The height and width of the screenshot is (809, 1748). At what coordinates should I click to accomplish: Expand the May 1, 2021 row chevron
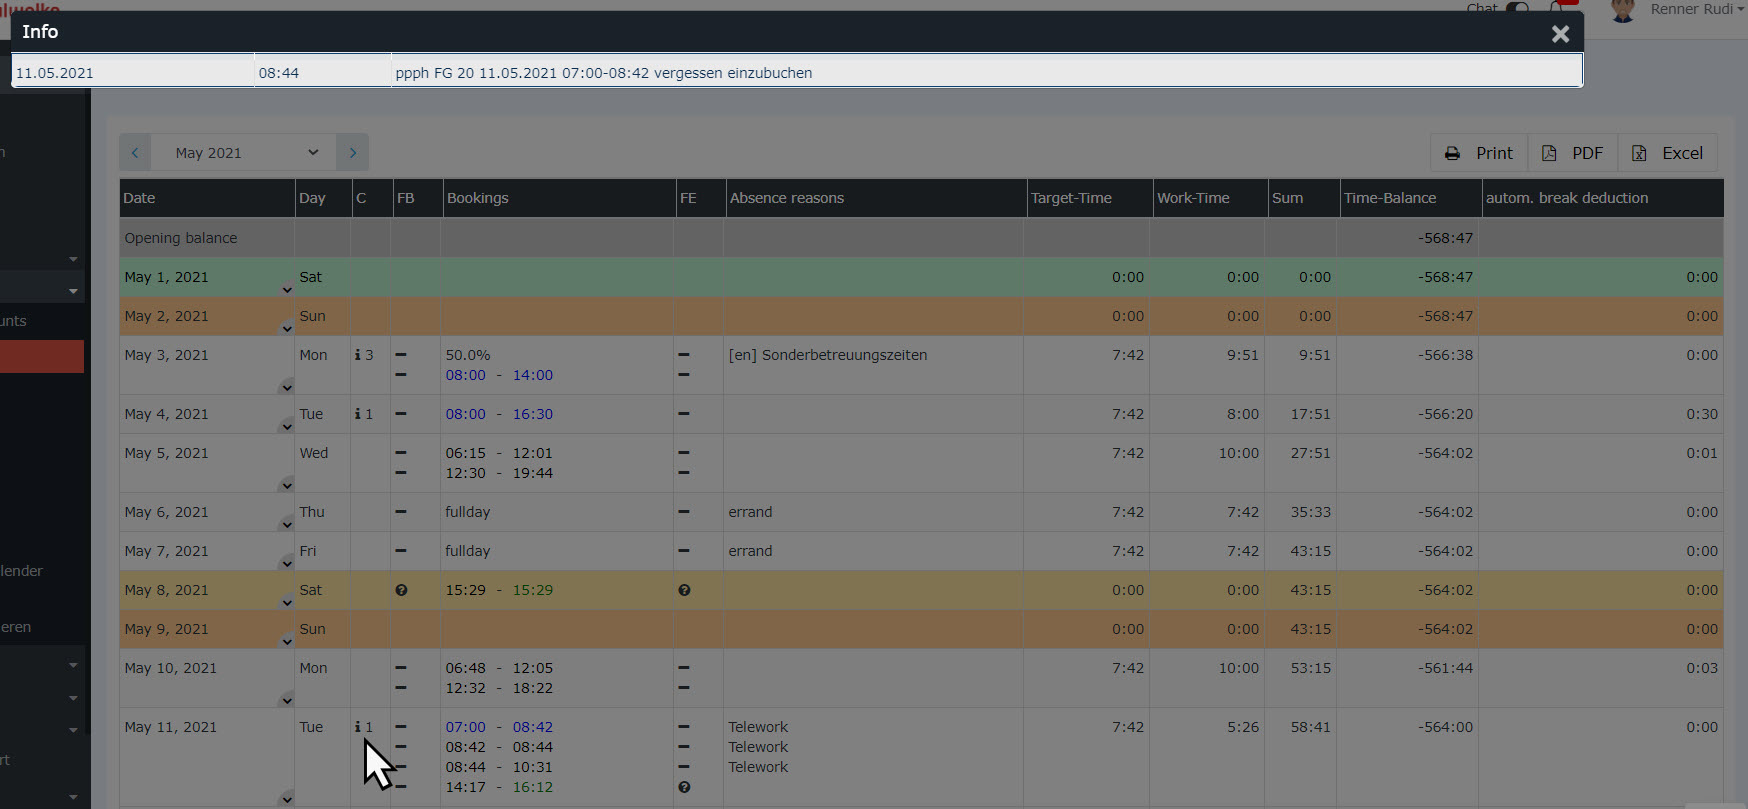pyautogui.click(x=286, y=290)
